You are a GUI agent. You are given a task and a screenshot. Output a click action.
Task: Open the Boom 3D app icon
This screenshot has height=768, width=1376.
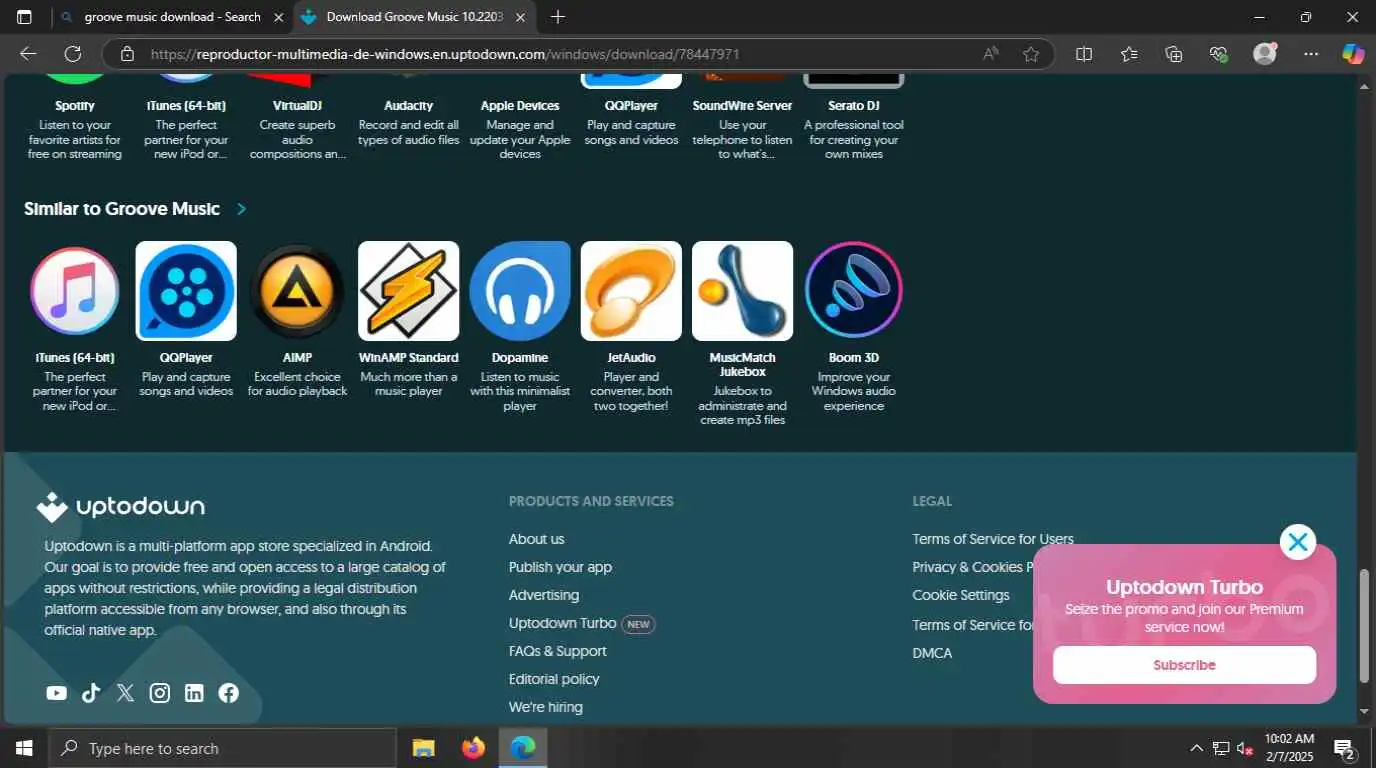coord(854,291)
